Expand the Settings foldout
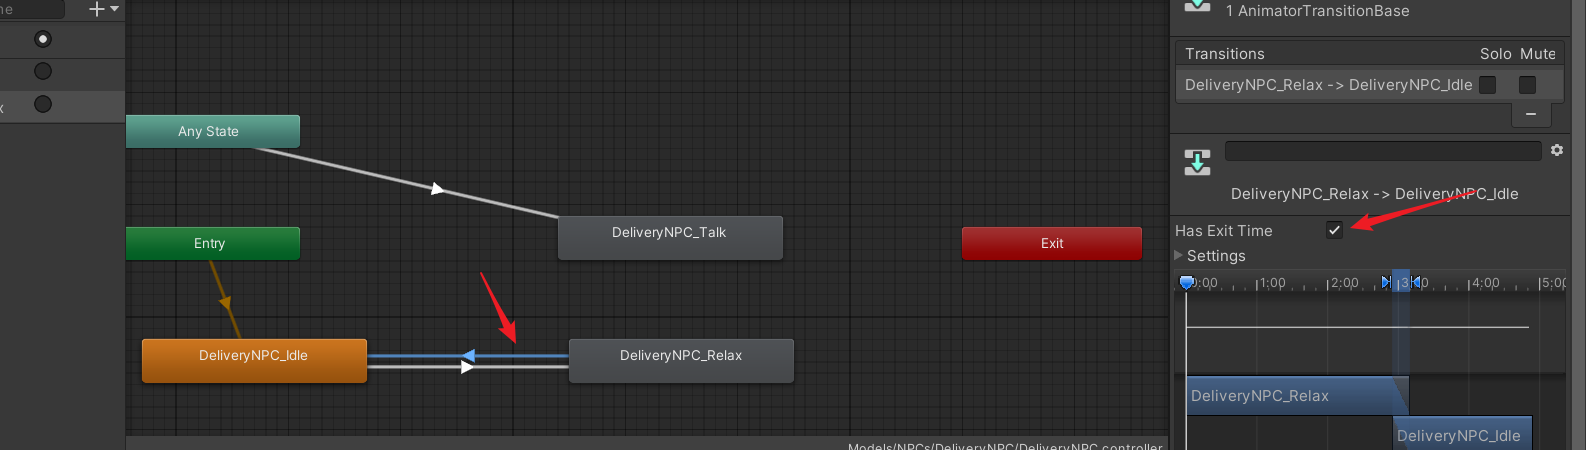This screenshot has width=1586, height=450. coord(1179,256)
